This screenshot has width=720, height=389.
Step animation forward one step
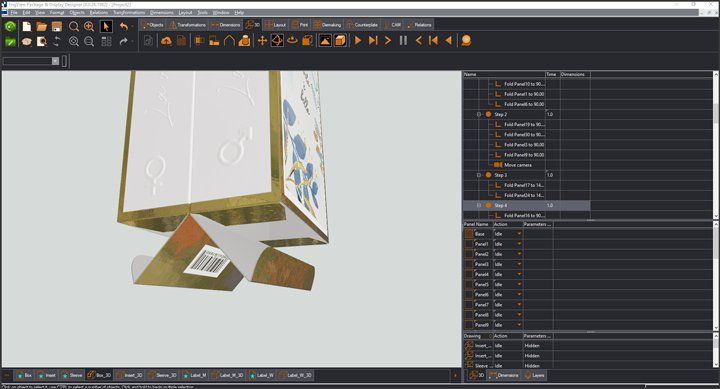(x=388, y=41)
